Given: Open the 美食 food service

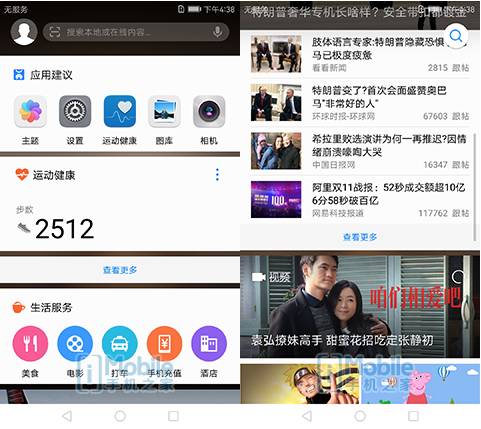Looking at the screenshot, I should click(x=30, y=344).
